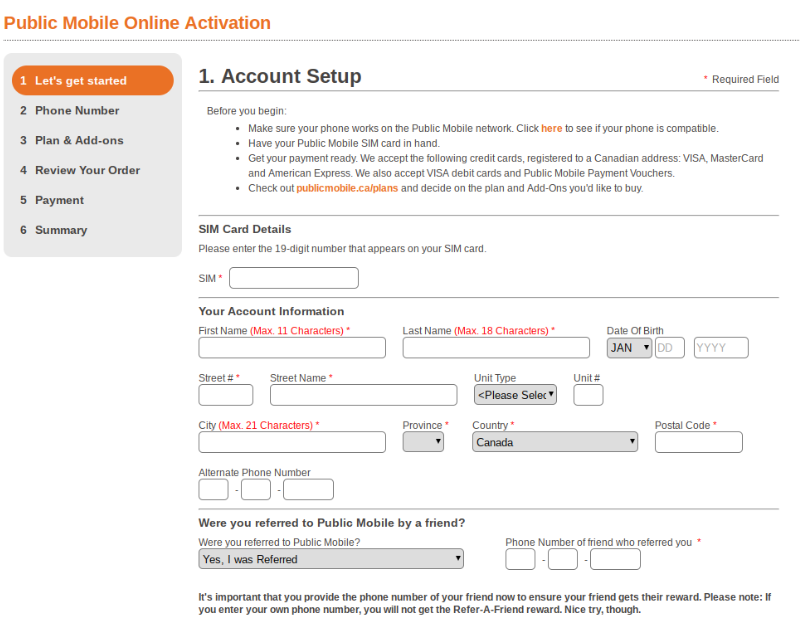Focus the SIM number input field
Viewport: 803px width, 636px height.
click(x=294, y=278)
